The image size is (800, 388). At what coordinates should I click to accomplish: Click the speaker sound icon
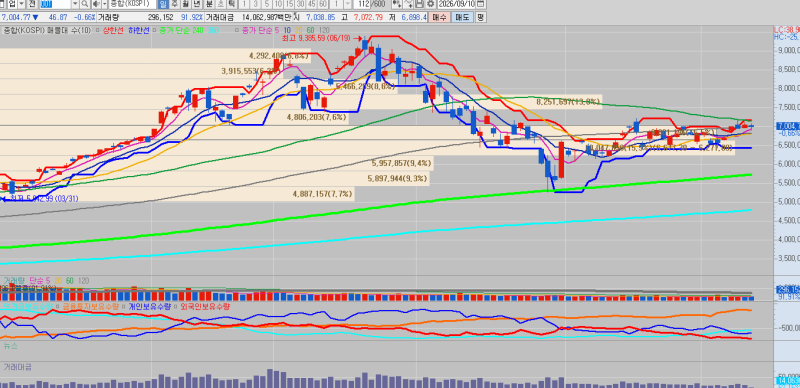pos(95,4)
